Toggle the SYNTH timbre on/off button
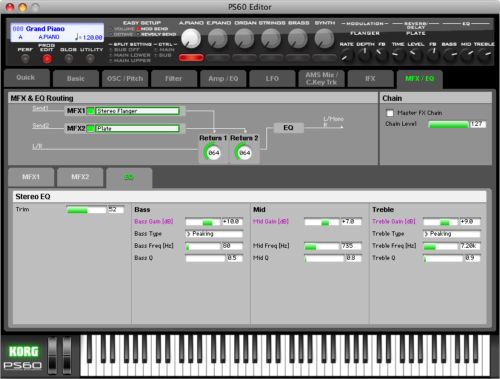The height and width of the screenshot is (379, 500). coord(324,58)
